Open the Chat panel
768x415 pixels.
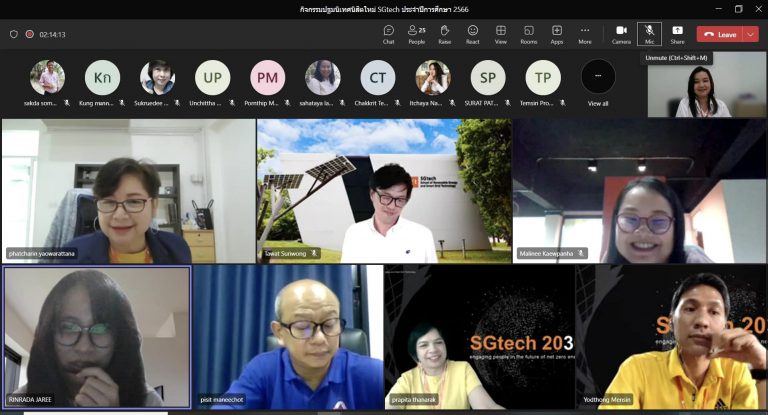click(388, 34)
